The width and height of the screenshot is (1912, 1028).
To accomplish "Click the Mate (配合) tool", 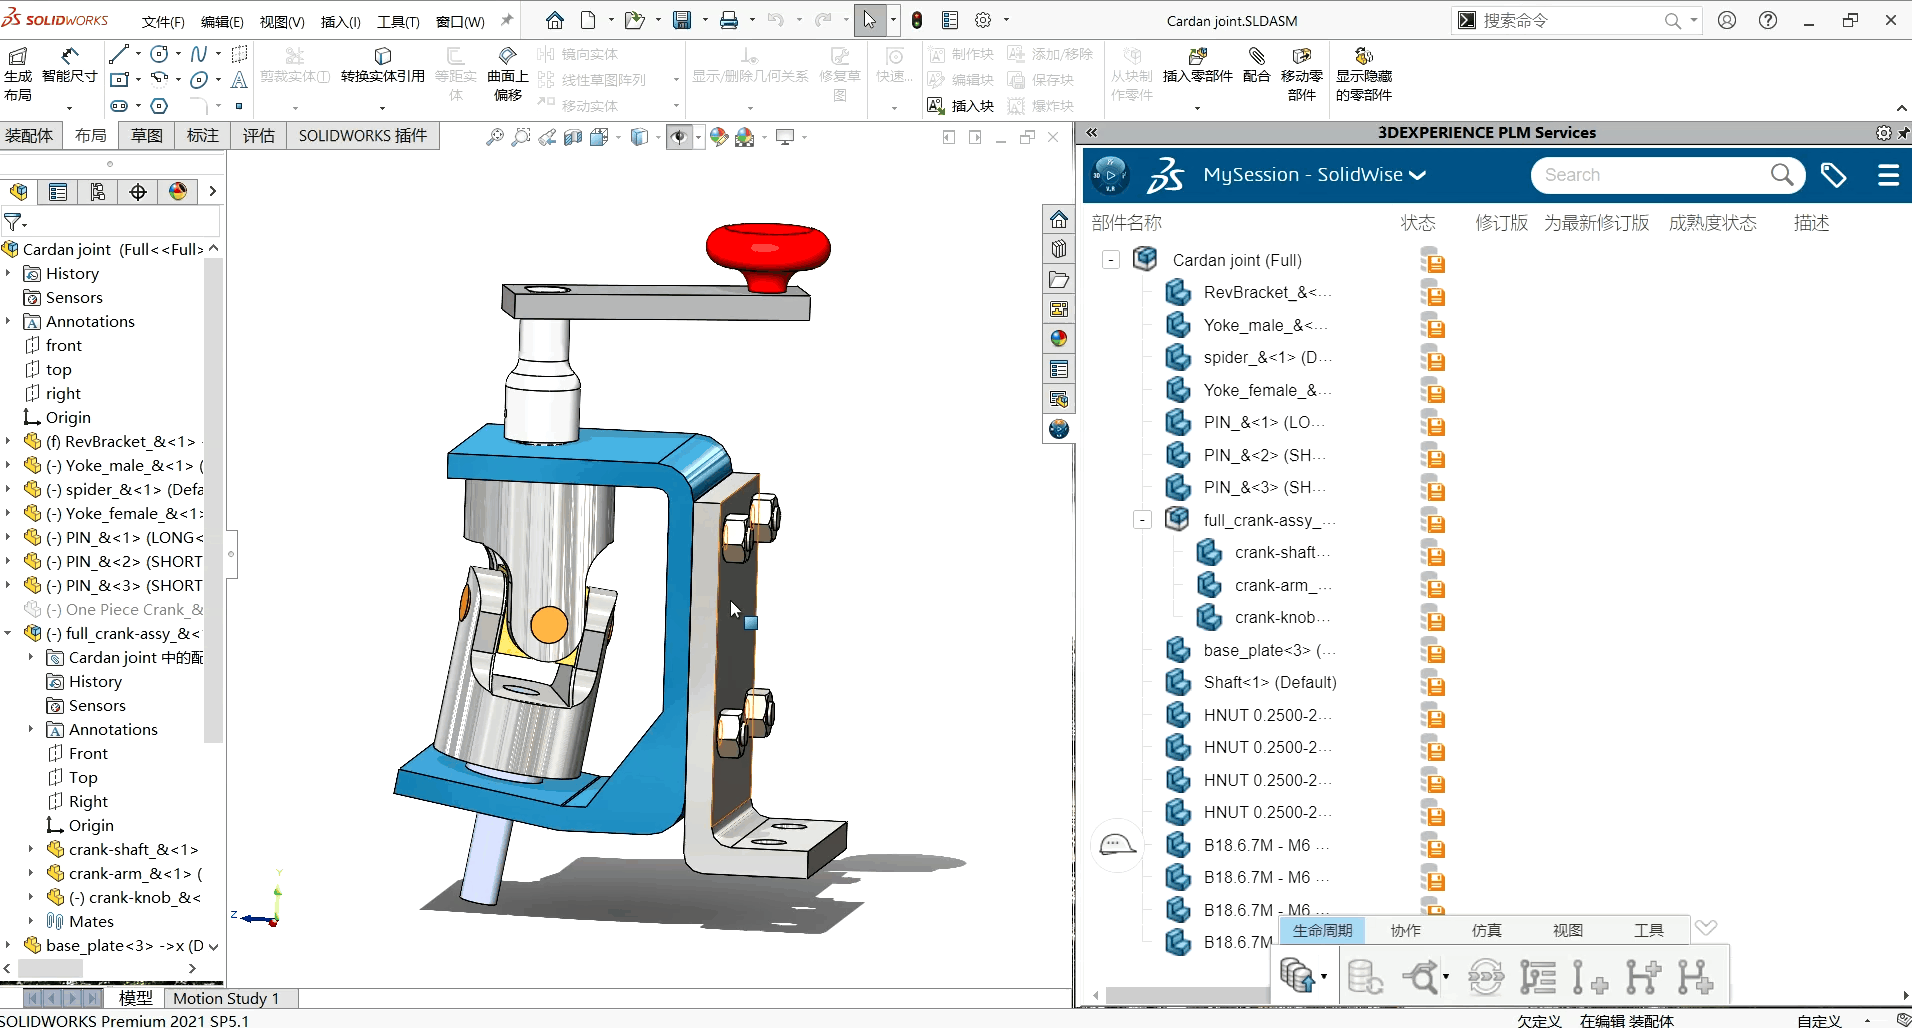I will 1257,65.
